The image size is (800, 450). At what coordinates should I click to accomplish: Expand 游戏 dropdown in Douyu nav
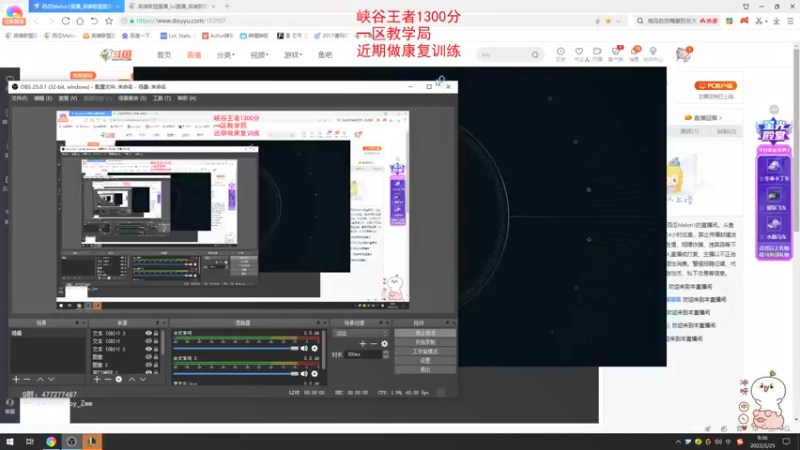(x=293, y=55)
